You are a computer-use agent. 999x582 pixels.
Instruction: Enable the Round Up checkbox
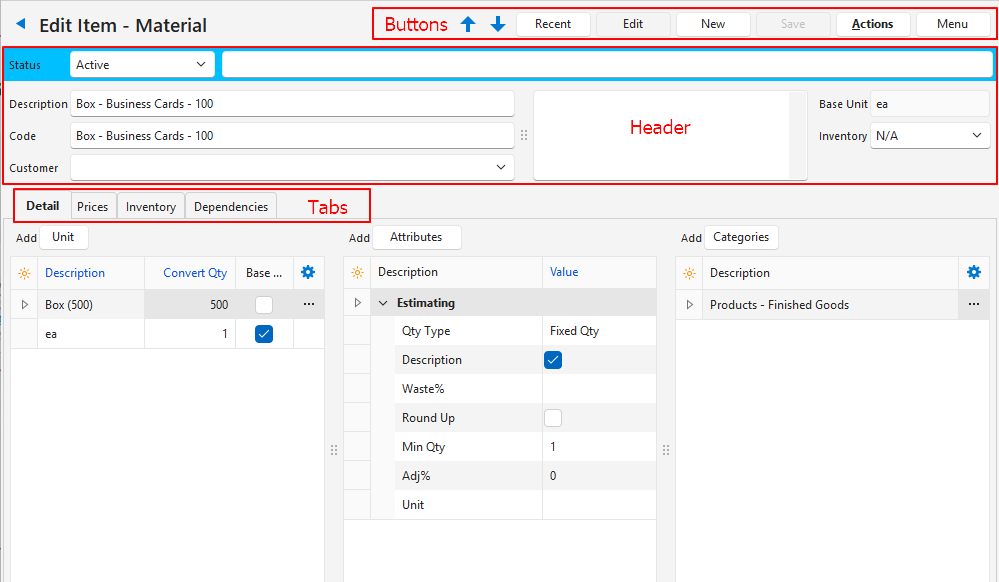point(553,418)
